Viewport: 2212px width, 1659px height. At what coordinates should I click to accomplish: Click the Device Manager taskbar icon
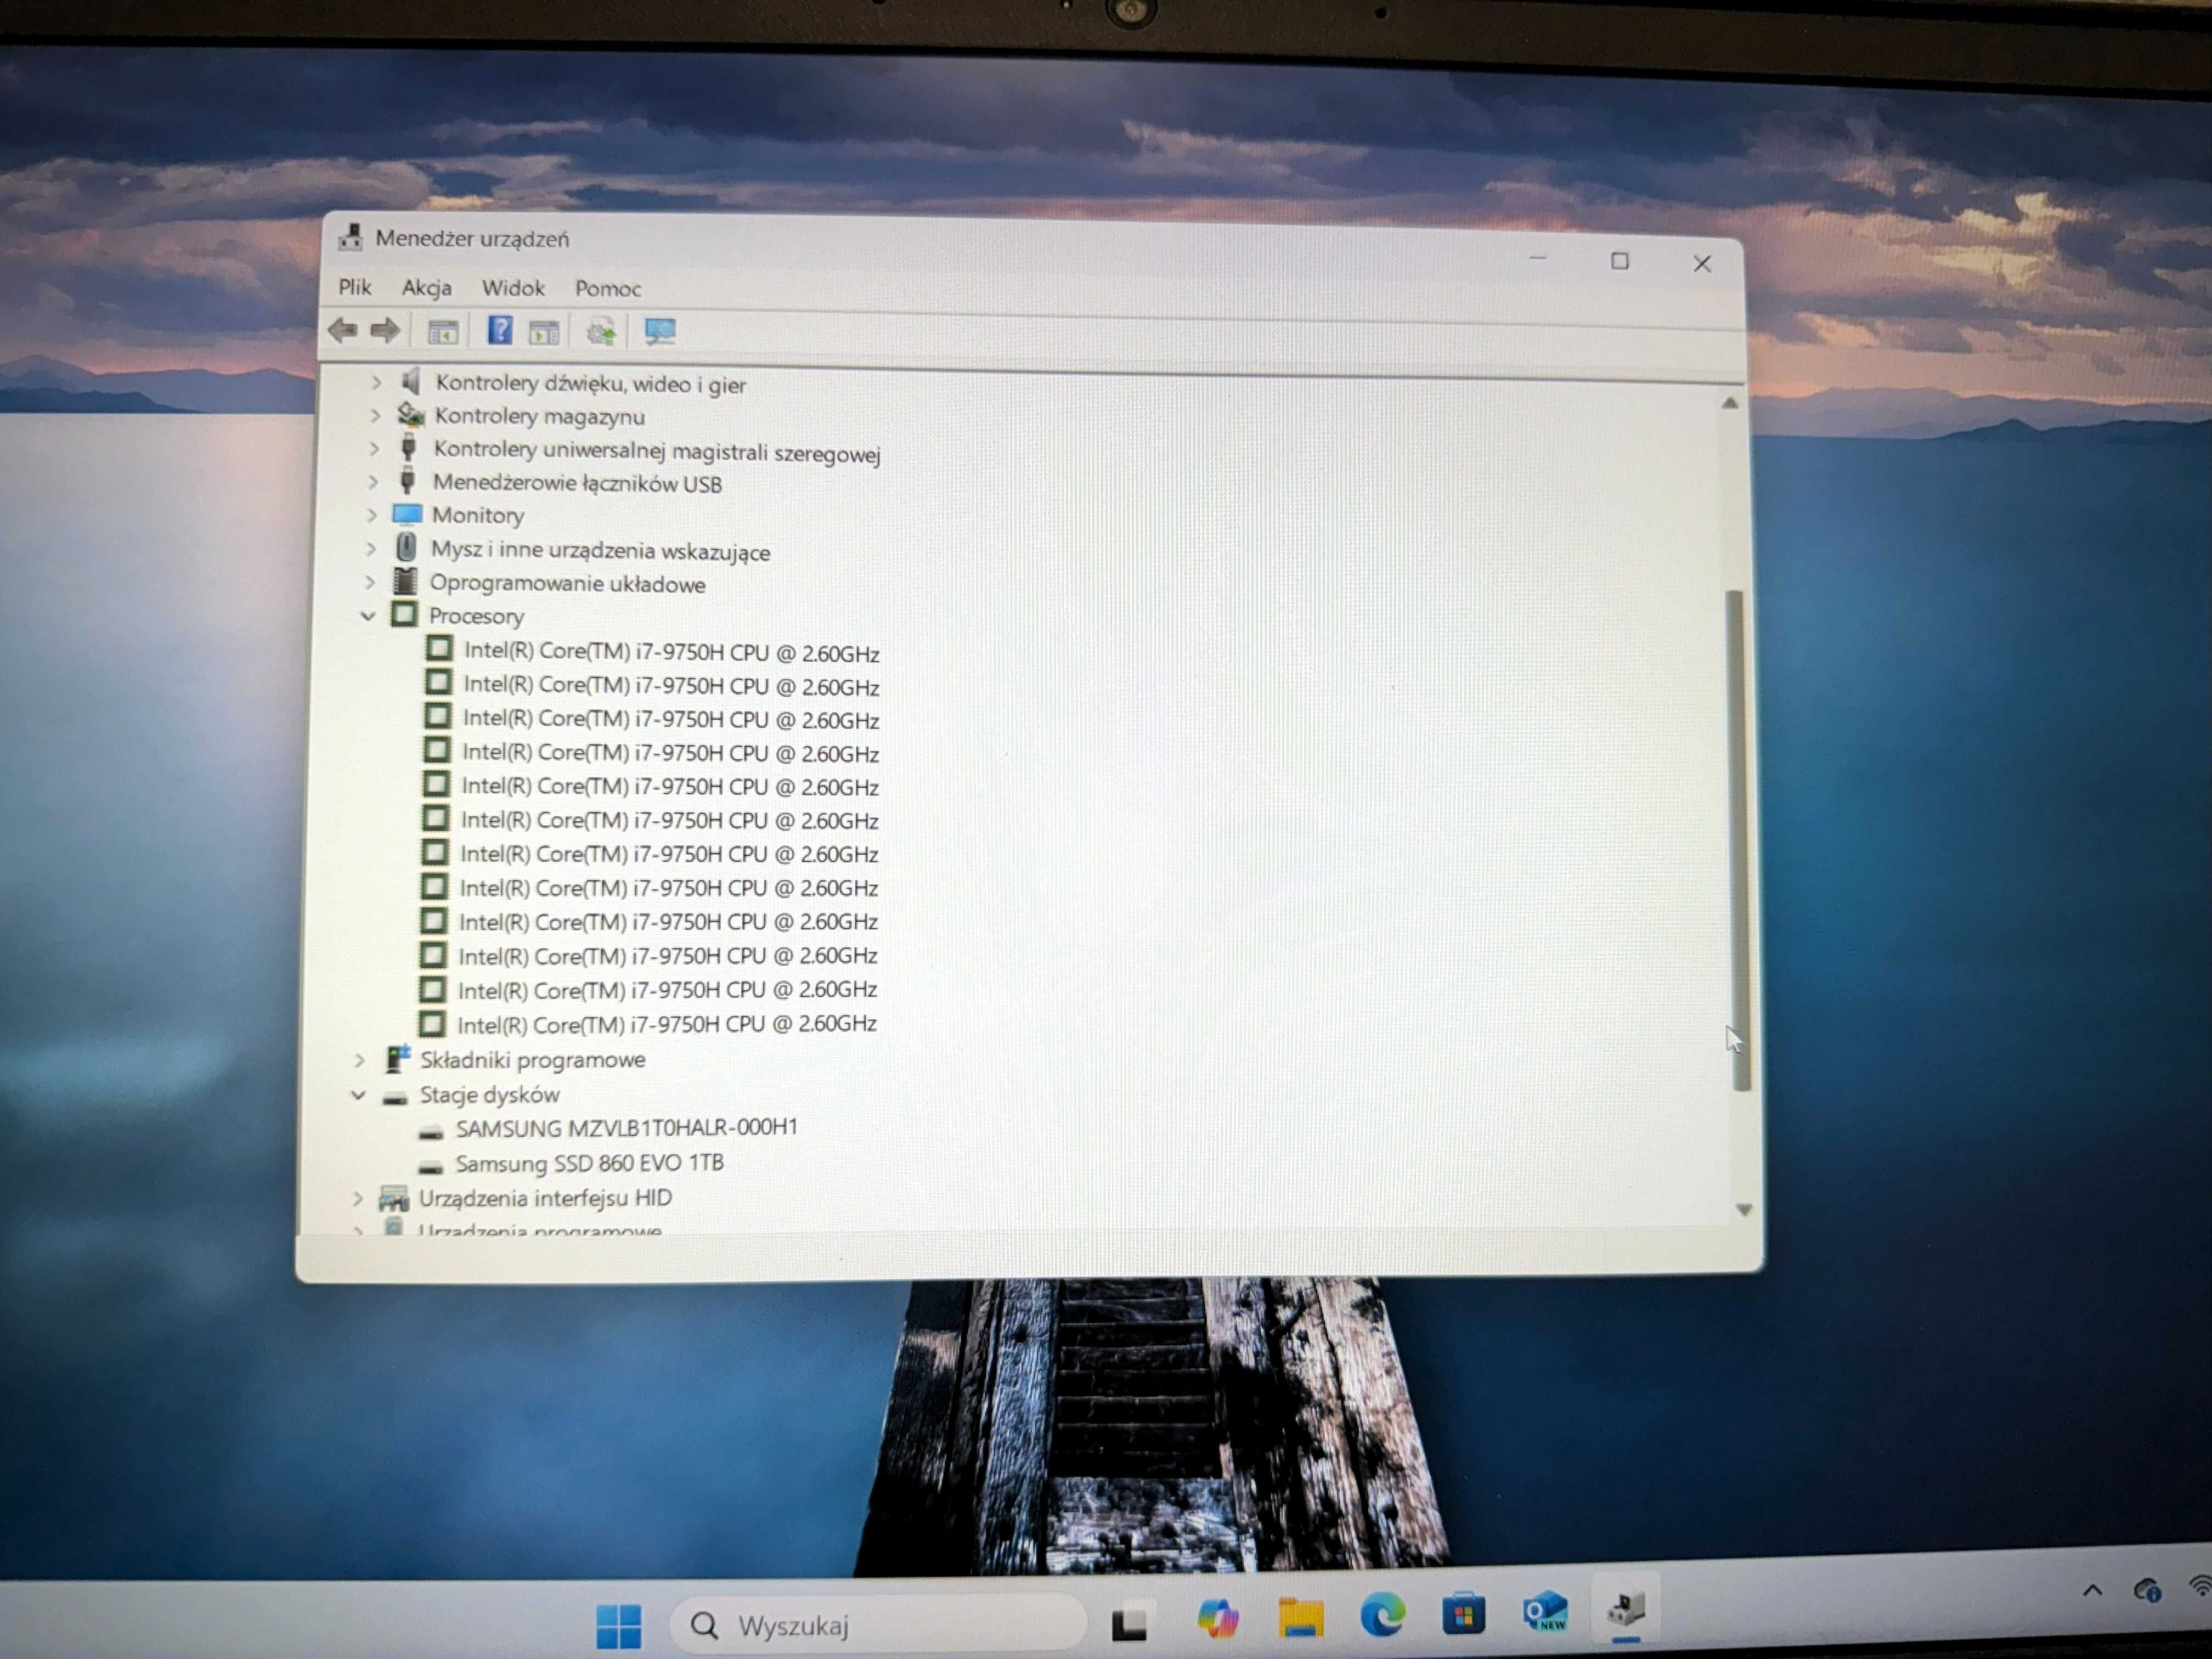[1626, 1609]
